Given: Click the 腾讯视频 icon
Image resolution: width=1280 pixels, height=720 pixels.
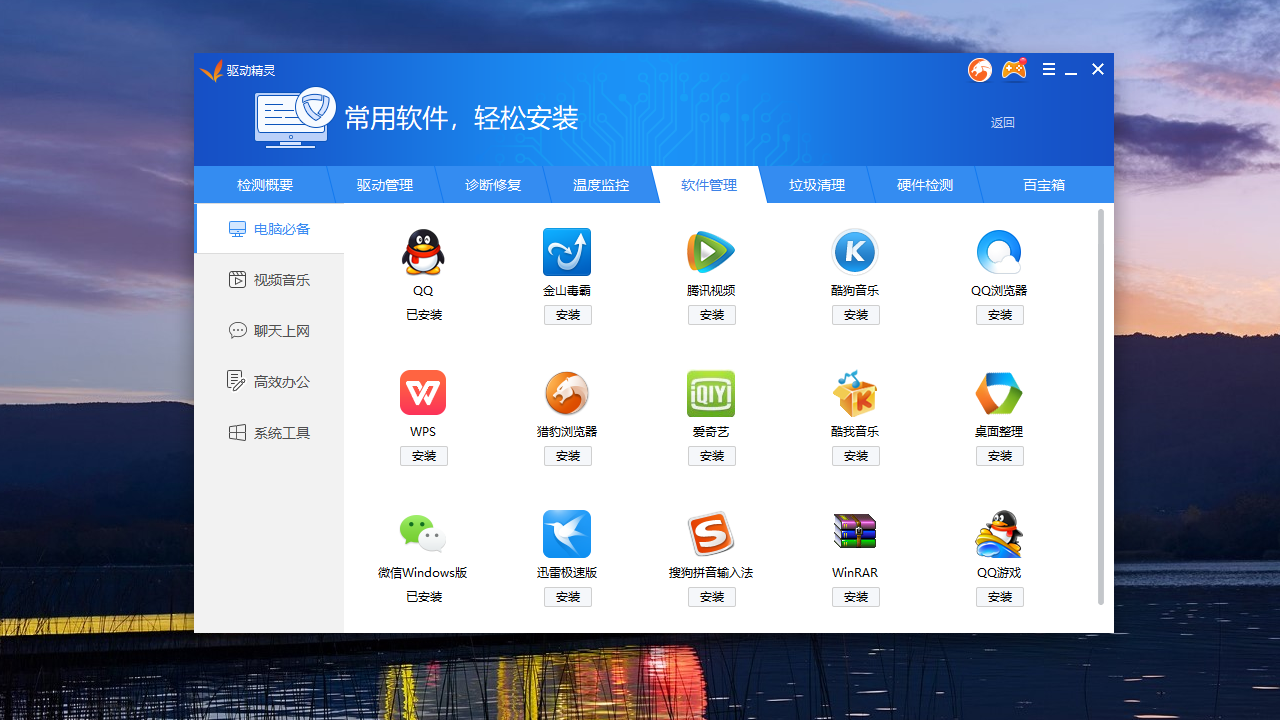Looking at the screenshot, I should tap(711, 251).
